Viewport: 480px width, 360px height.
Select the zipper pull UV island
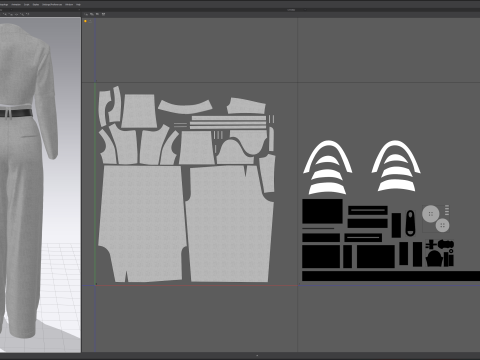[410, 223]
